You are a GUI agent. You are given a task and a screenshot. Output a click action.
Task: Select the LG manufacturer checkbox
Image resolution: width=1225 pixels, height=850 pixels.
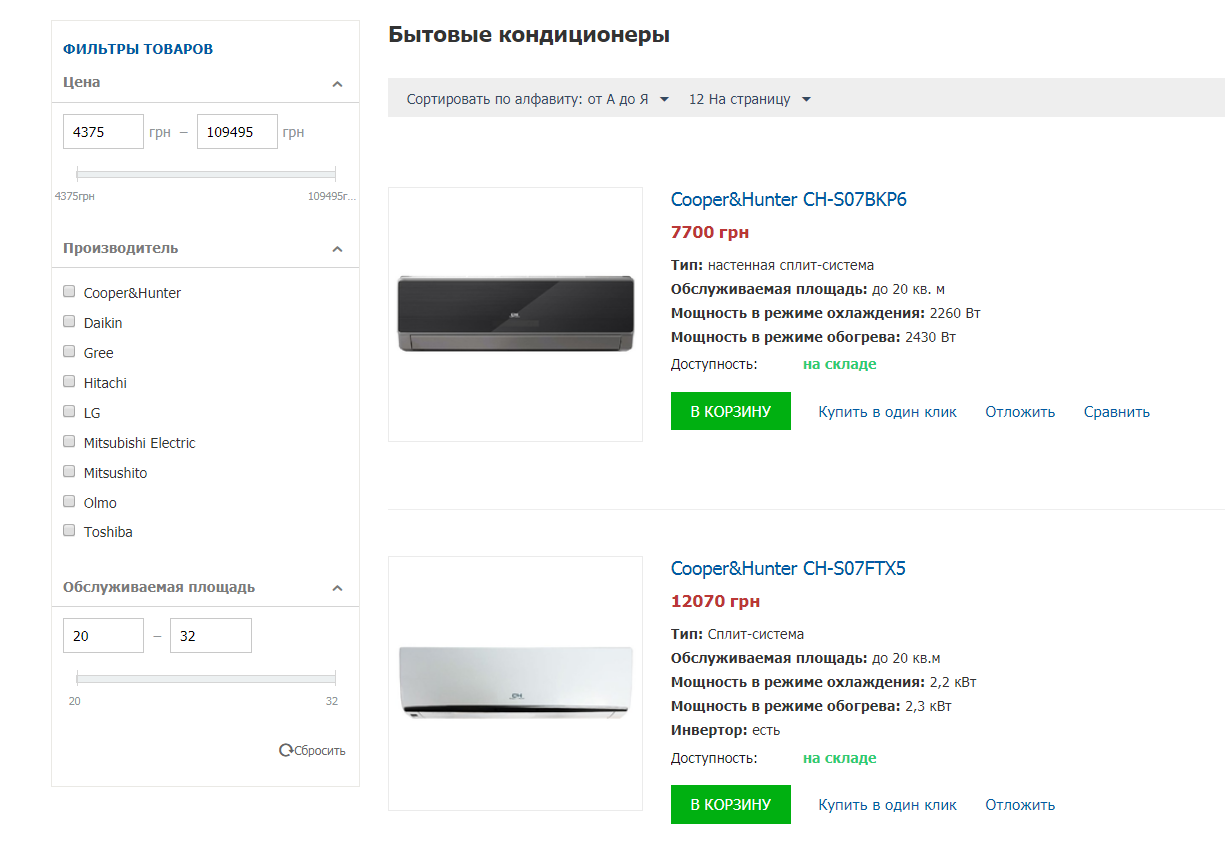pyautogui.click(x=69, y=412)
